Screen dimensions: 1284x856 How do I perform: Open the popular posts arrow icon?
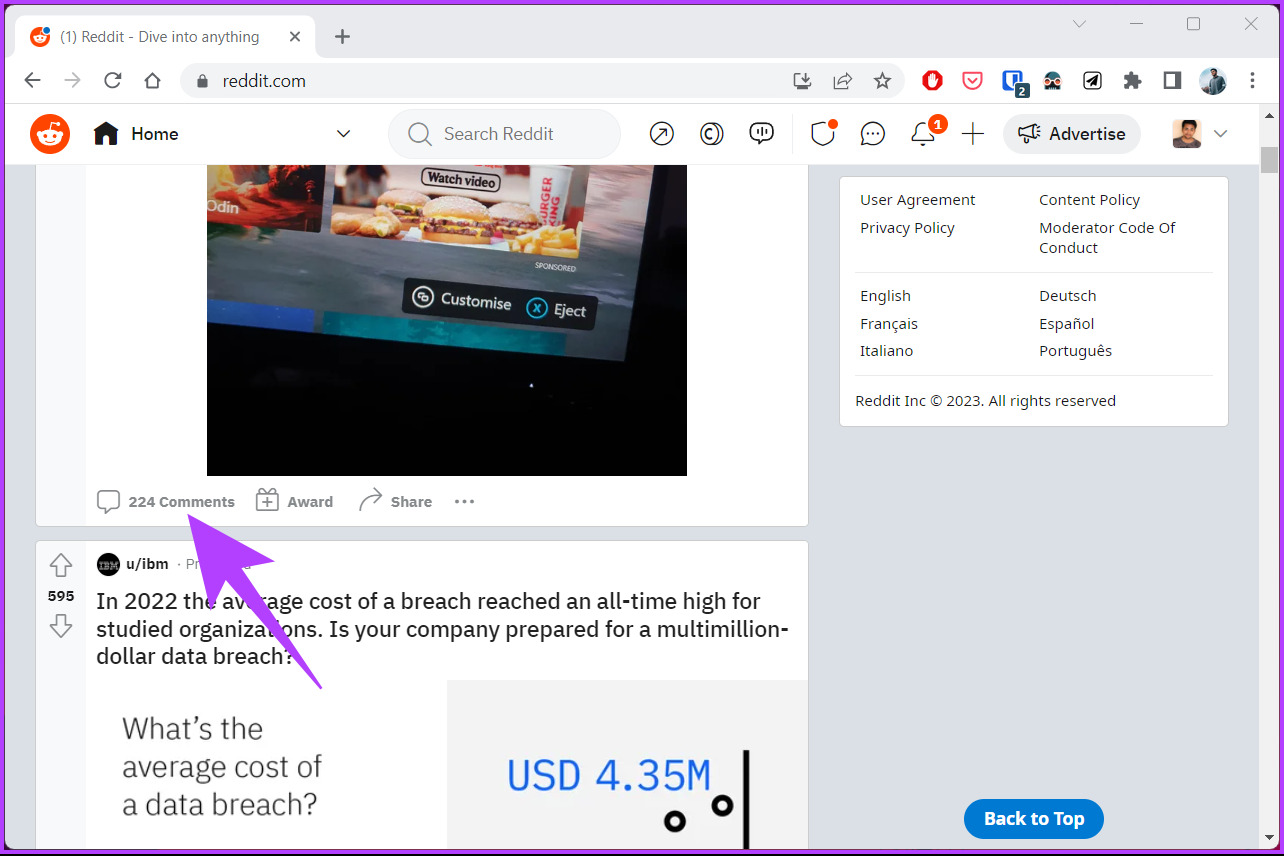(x=661, y=133)
